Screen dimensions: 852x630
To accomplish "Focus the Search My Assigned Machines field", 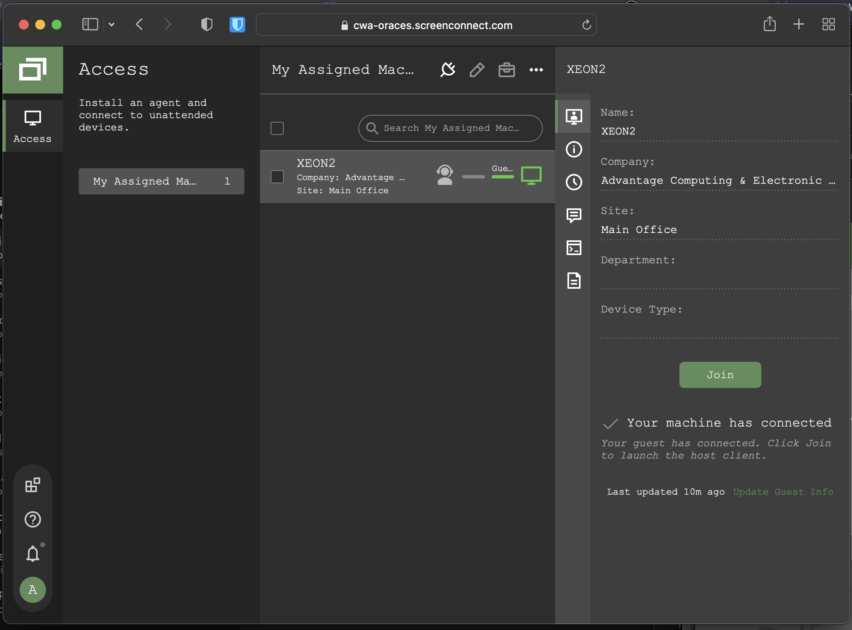I will point(450,128).
